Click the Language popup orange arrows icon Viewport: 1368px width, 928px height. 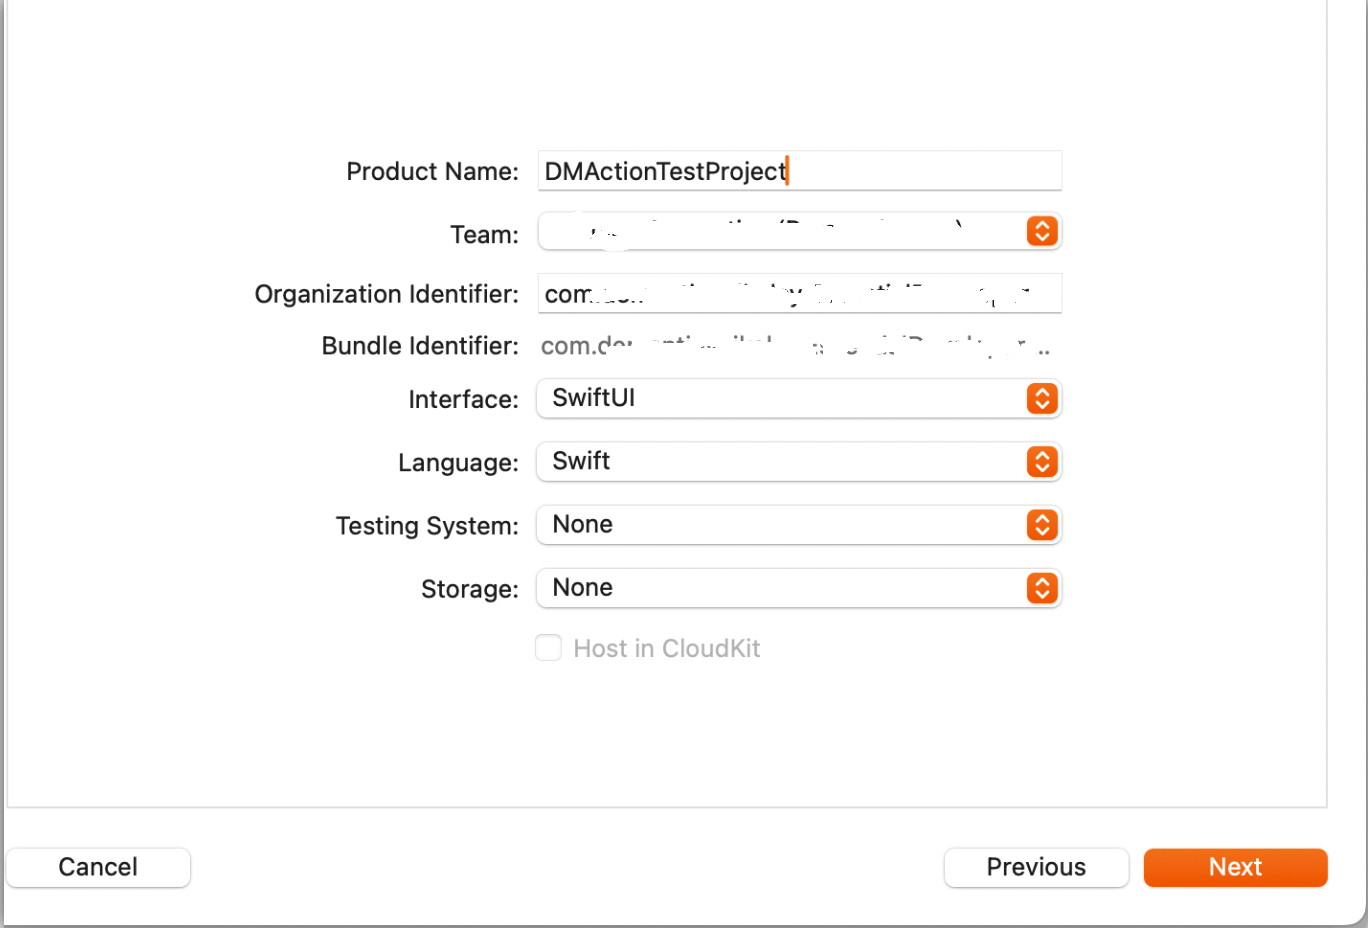click(1042, 461)
